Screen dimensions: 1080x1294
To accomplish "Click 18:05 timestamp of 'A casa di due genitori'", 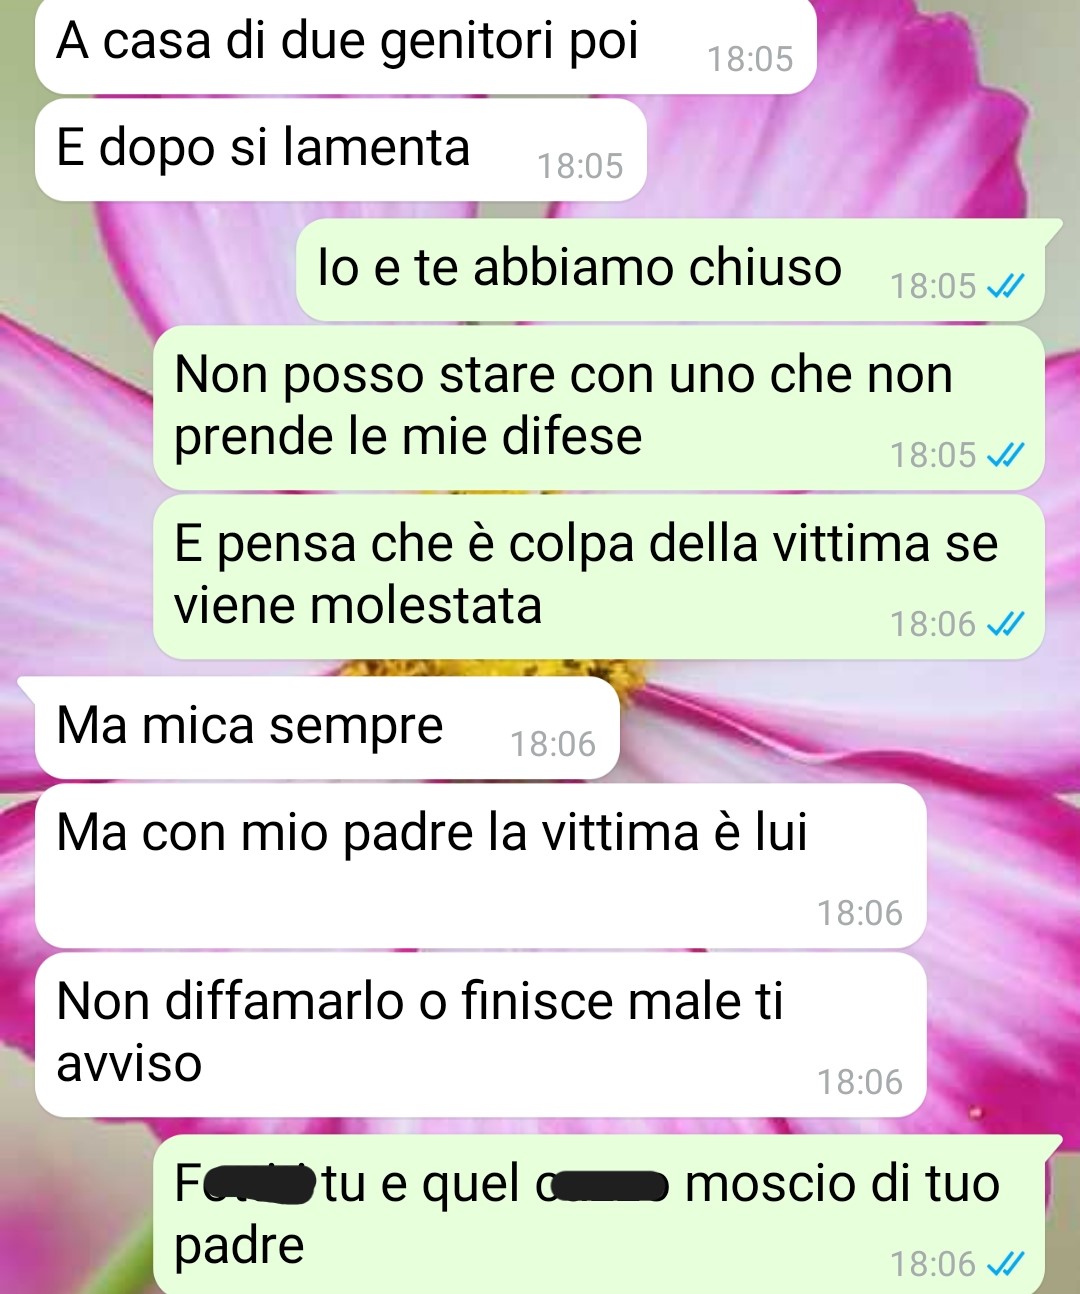I will point(750,60).
